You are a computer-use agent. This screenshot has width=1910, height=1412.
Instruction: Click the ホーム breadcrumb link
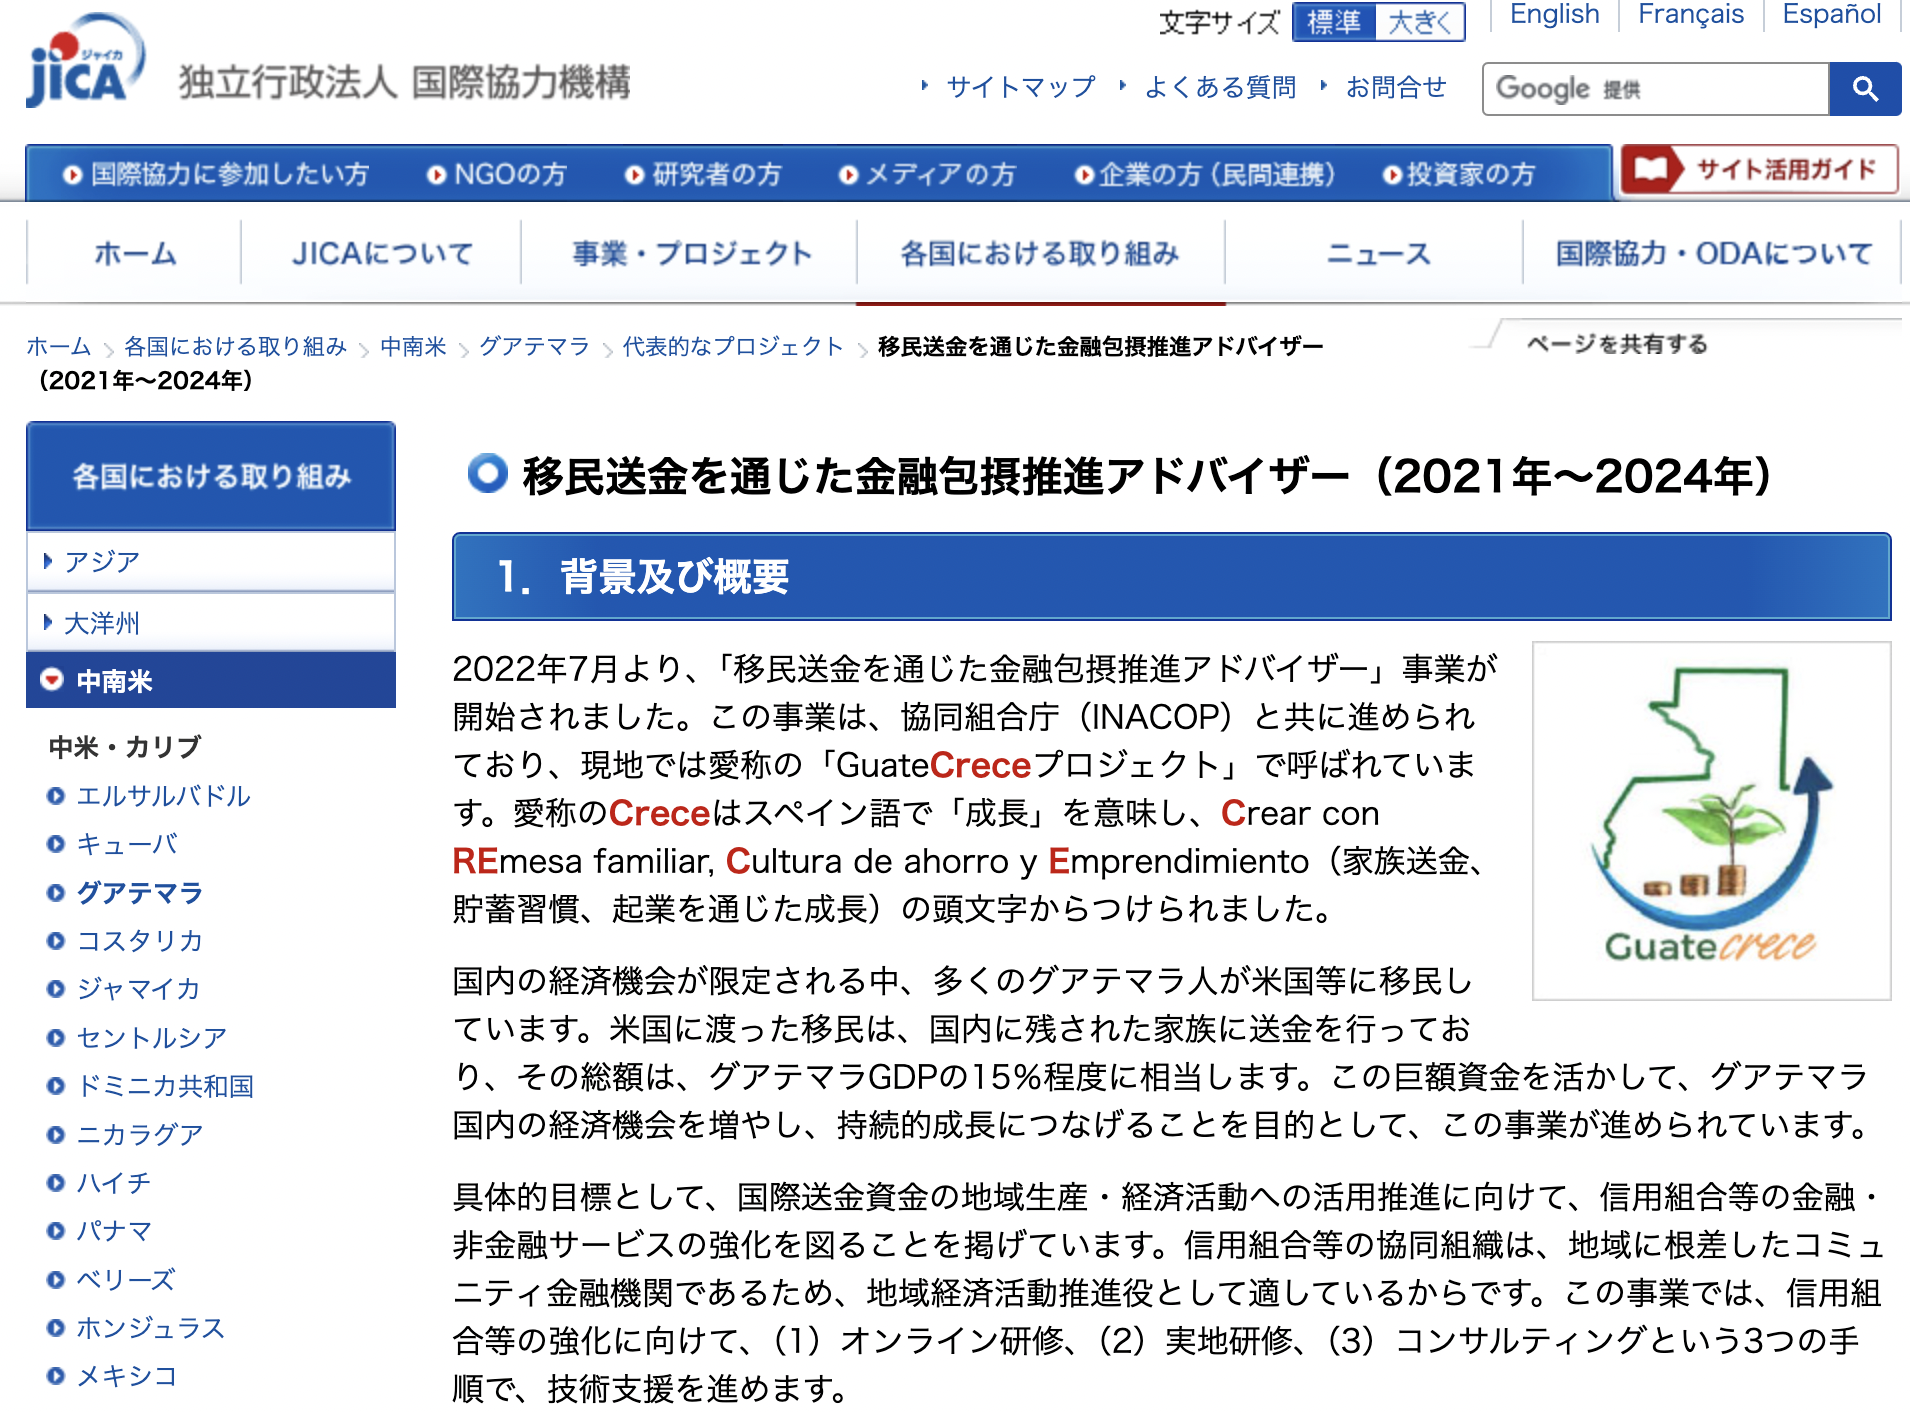58,346
